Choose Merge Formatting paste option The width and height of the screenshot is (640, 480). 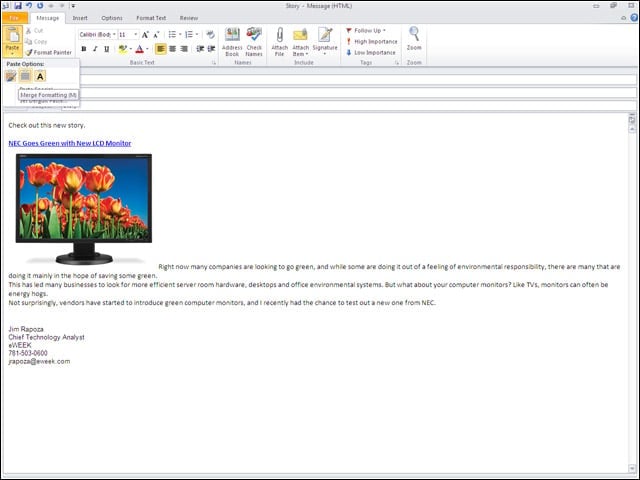point(25,76)
